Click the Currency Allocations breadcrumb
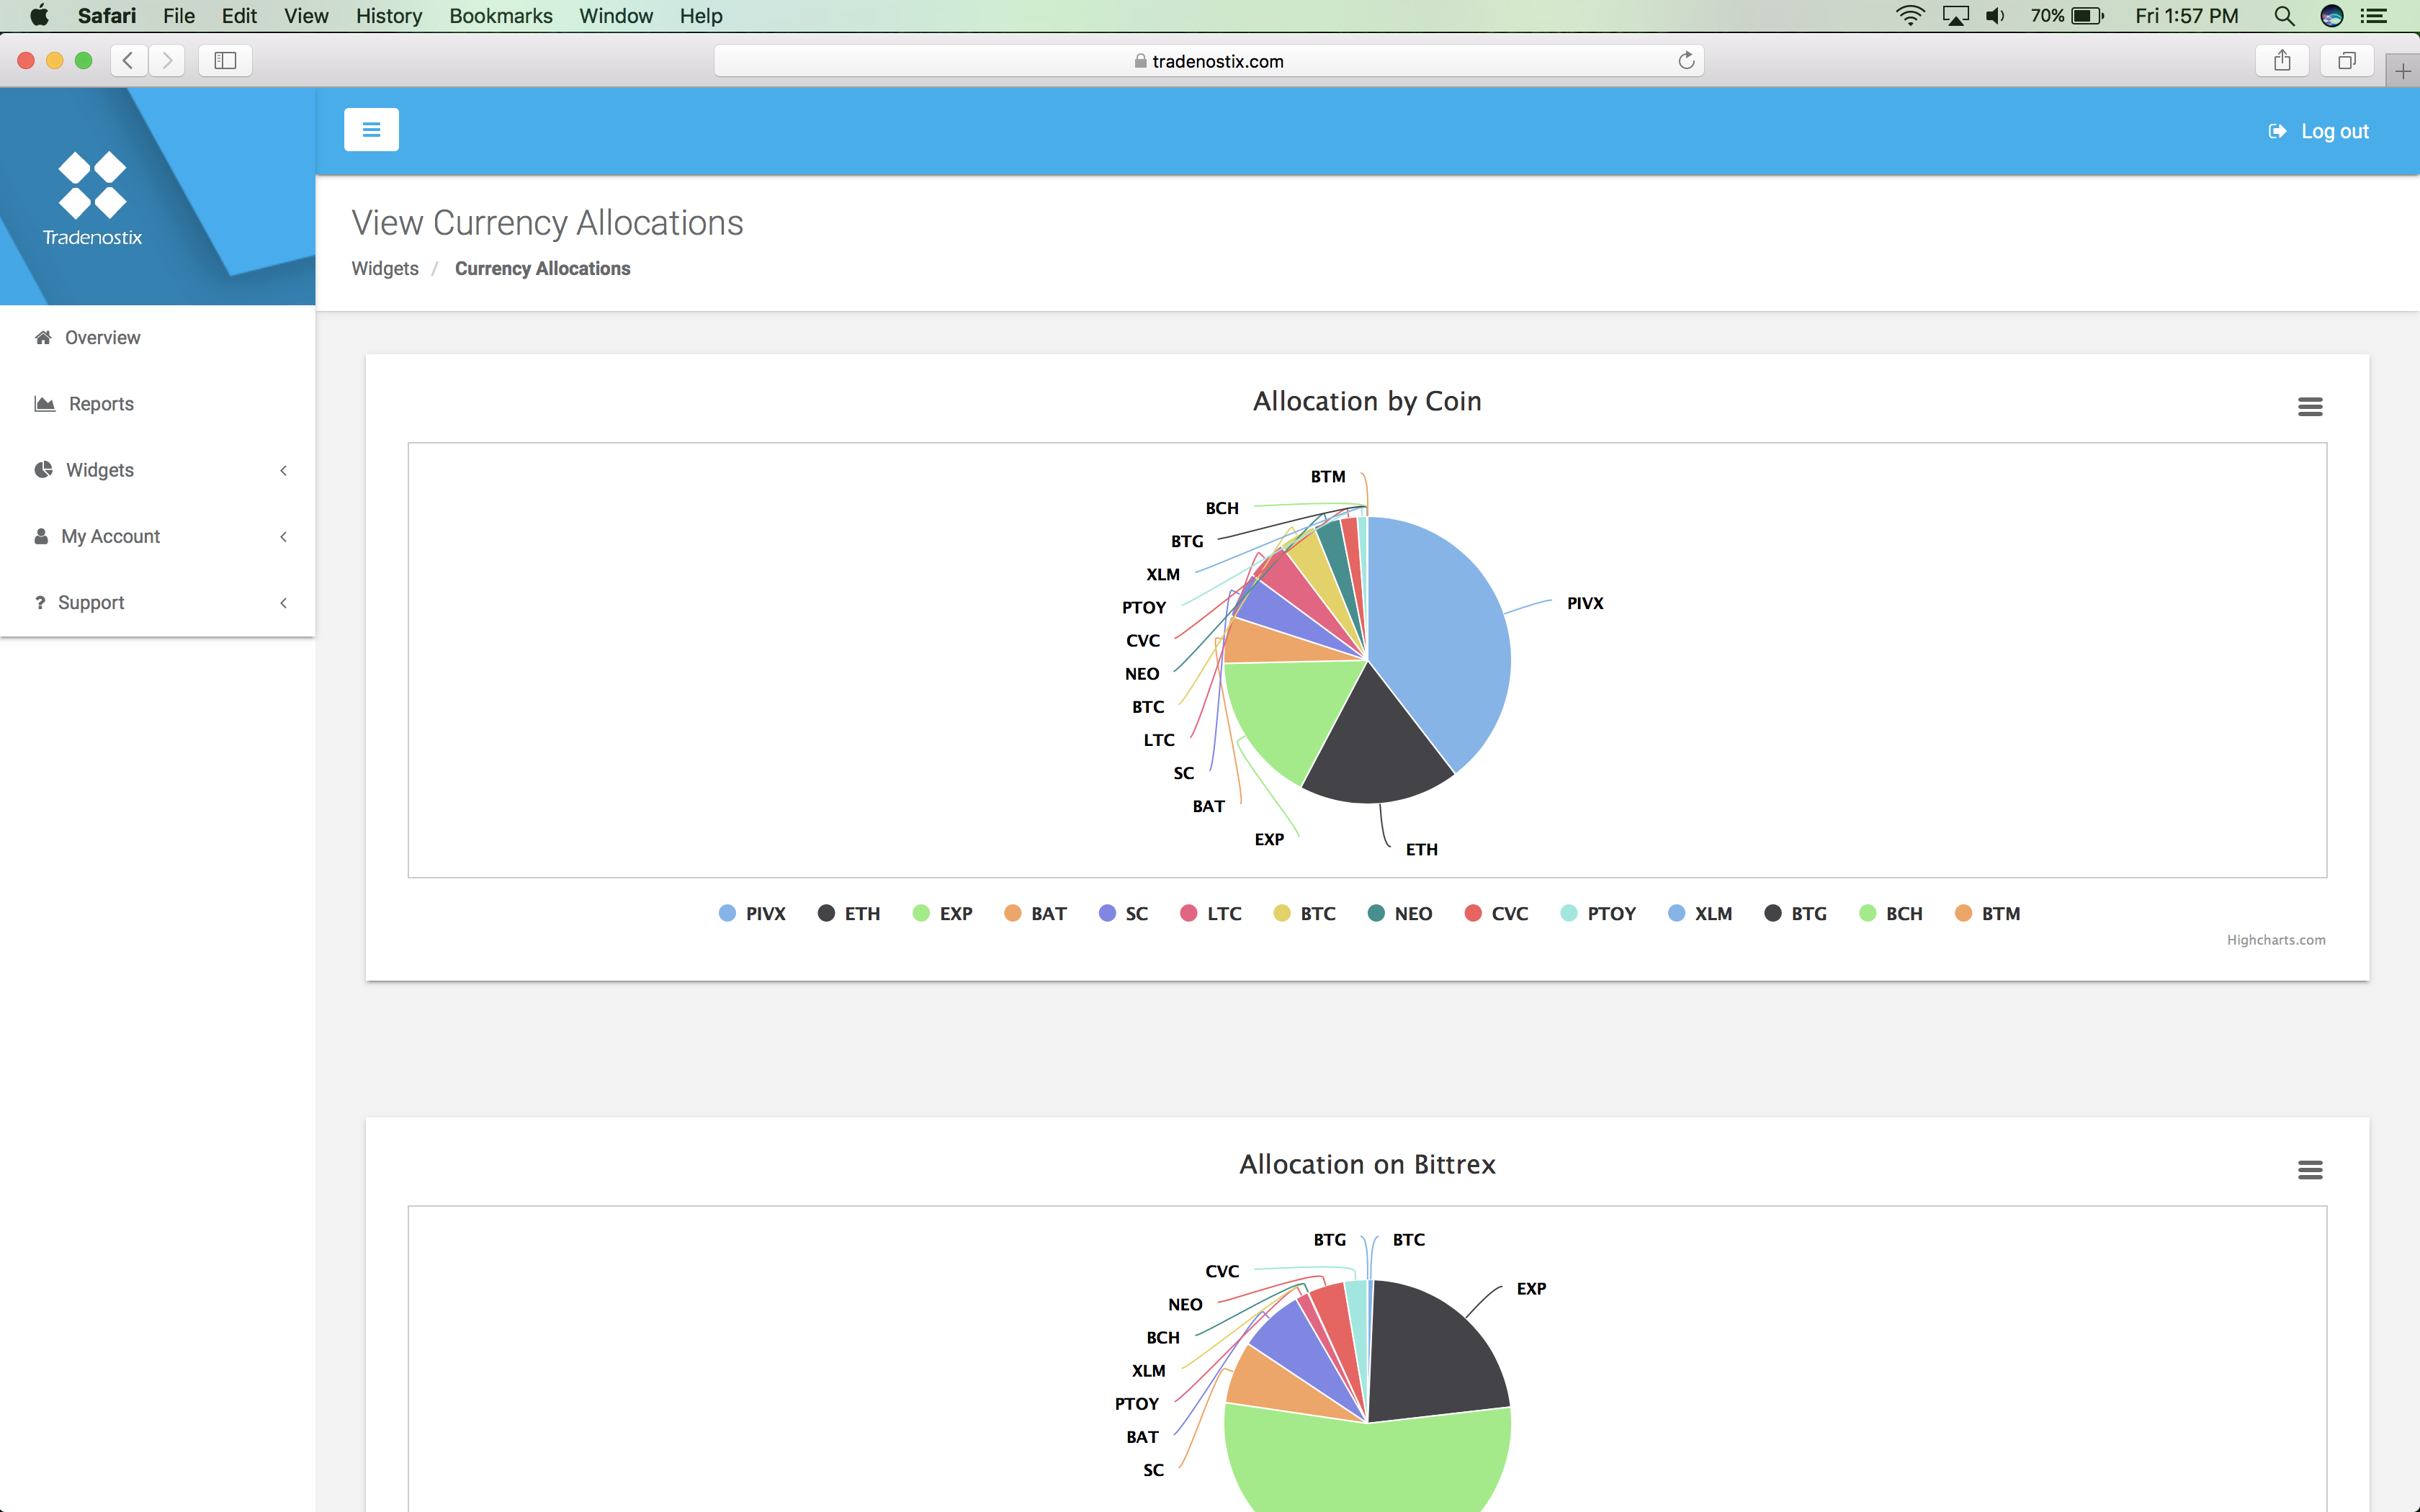This screenshot has height=1512, width=2420. pyautogui.click(x=543, y=268)
